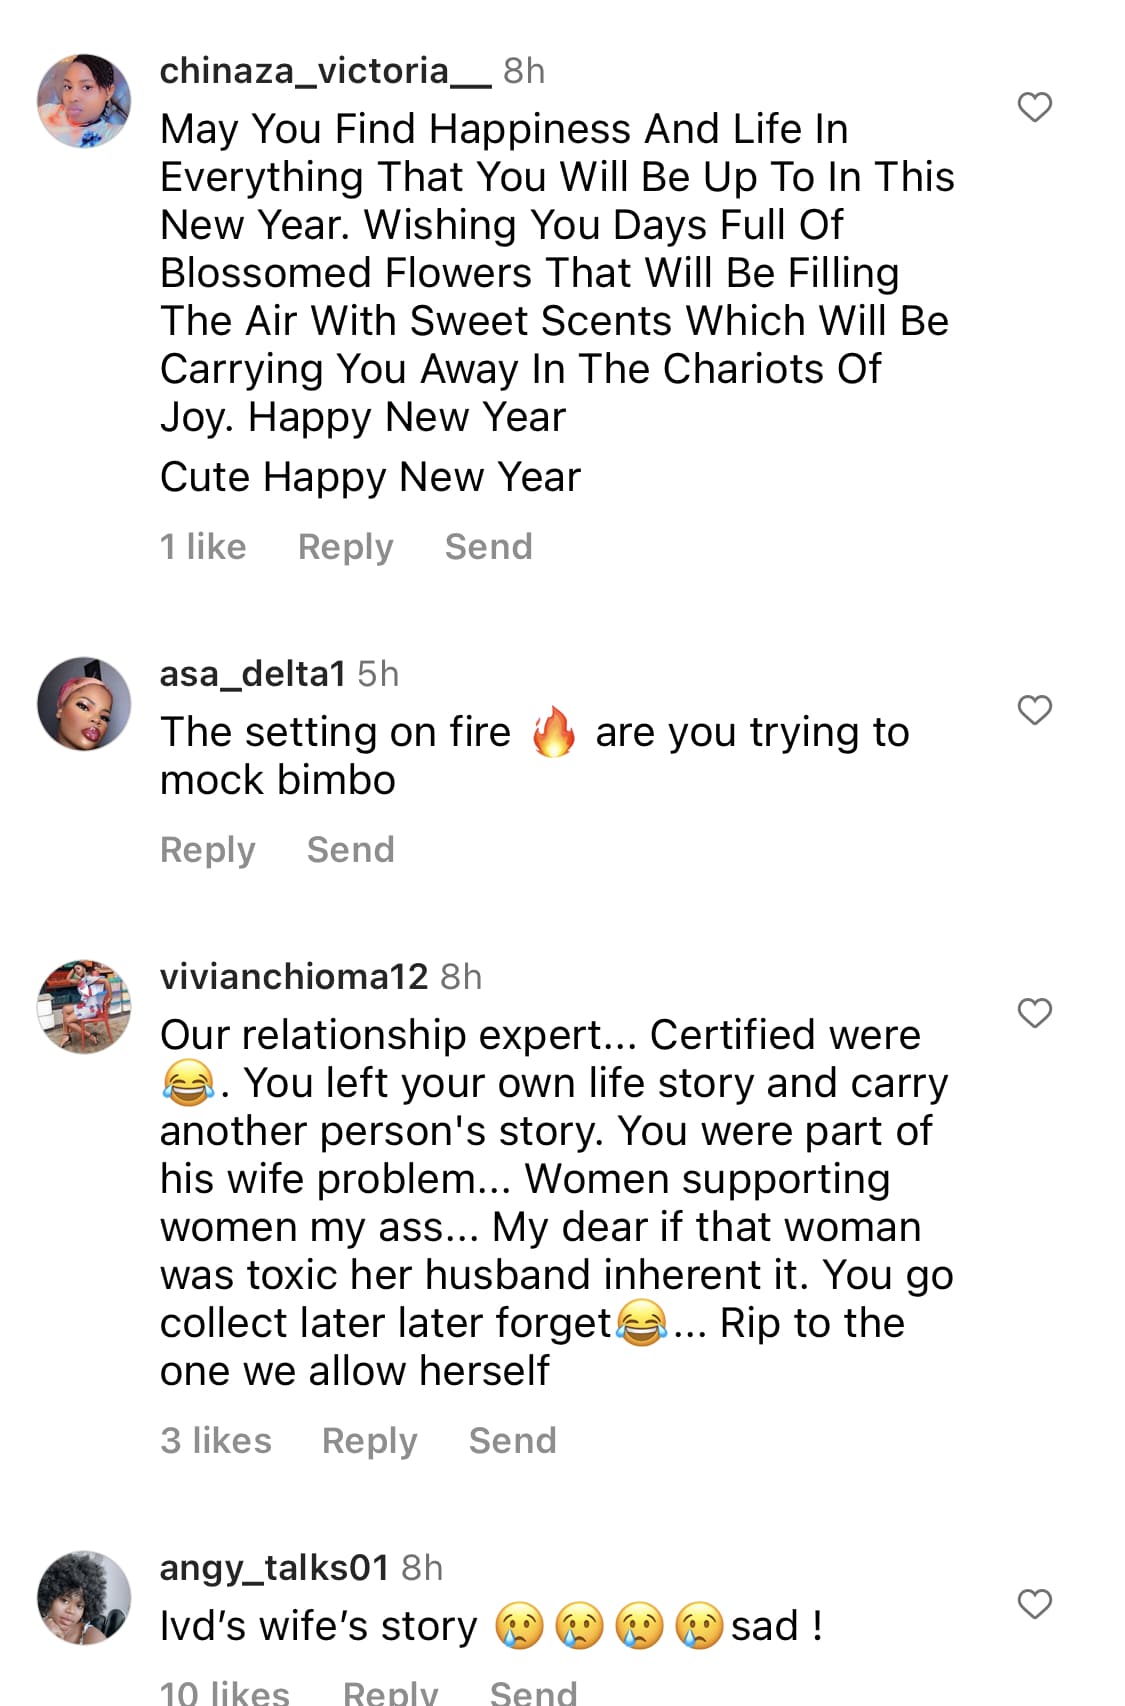
Task: View vivianchioma12's avatar
Action: point(84,1007)
